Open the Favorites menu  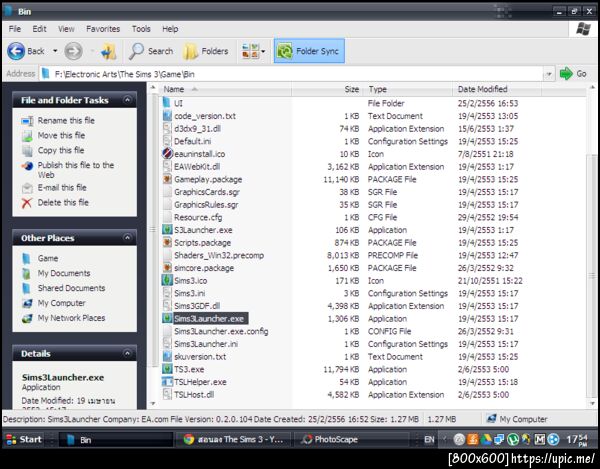point(103,29)
